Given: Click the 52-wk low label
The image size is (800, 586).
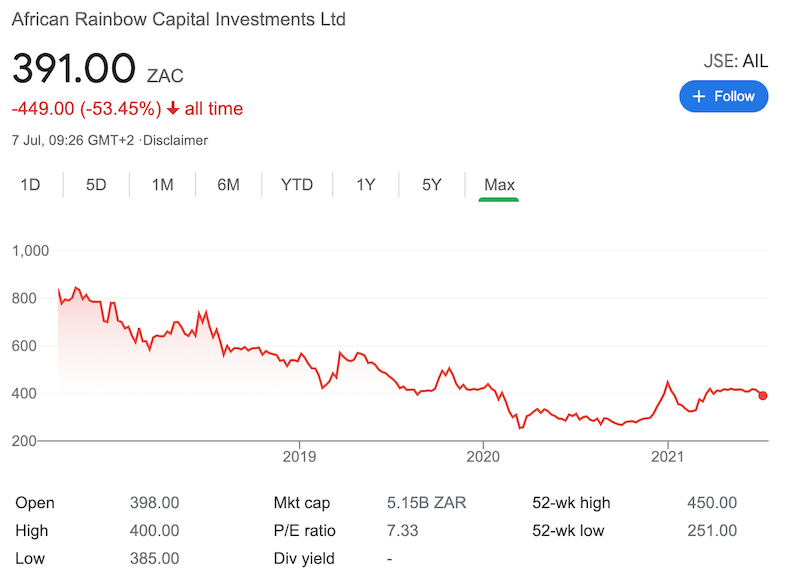Looking at the screenshot, I should 568,530.
